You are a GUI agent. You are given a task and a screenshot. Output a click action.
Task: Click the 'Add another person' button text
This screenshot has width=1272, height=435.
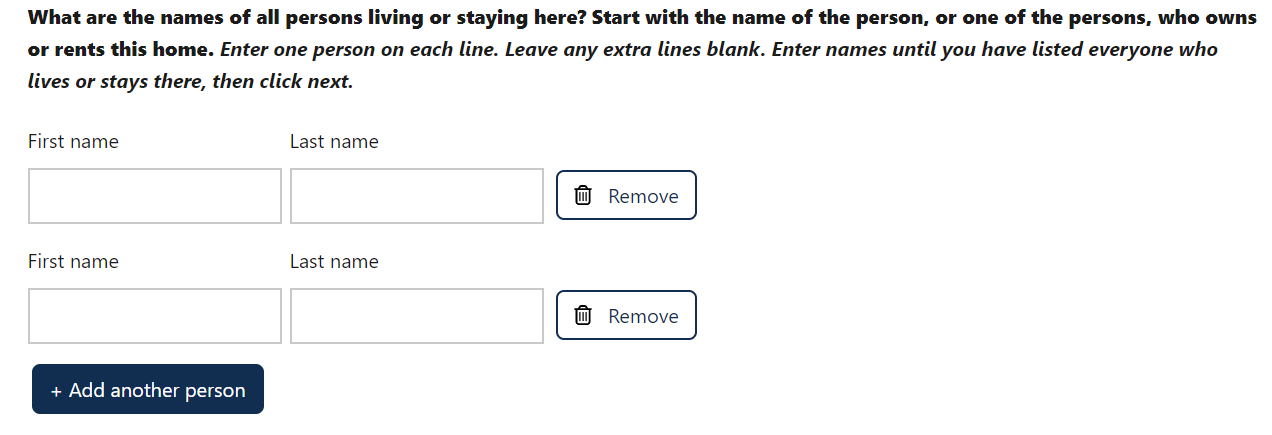[x=157, y=391]
